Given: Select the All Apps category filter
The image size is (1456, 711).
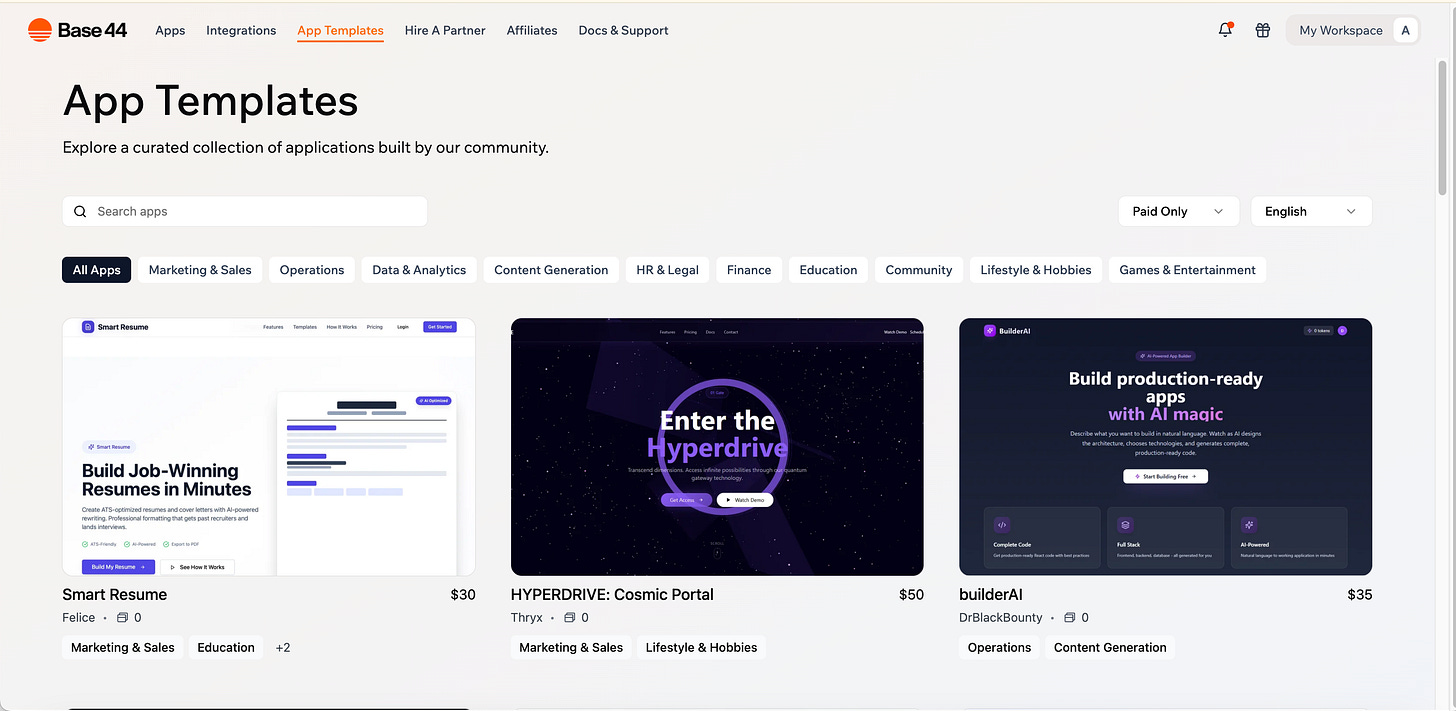Looking at the screenshot, I should [97, 270].
